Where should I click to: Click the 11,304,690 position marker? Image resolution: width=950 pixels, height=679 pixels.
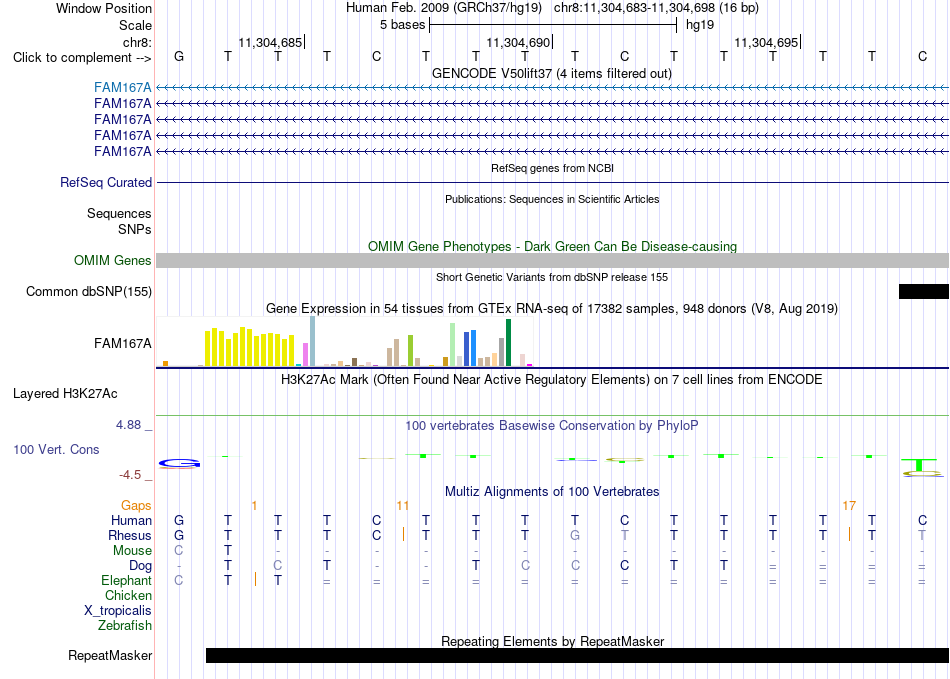tap(519, 42)
